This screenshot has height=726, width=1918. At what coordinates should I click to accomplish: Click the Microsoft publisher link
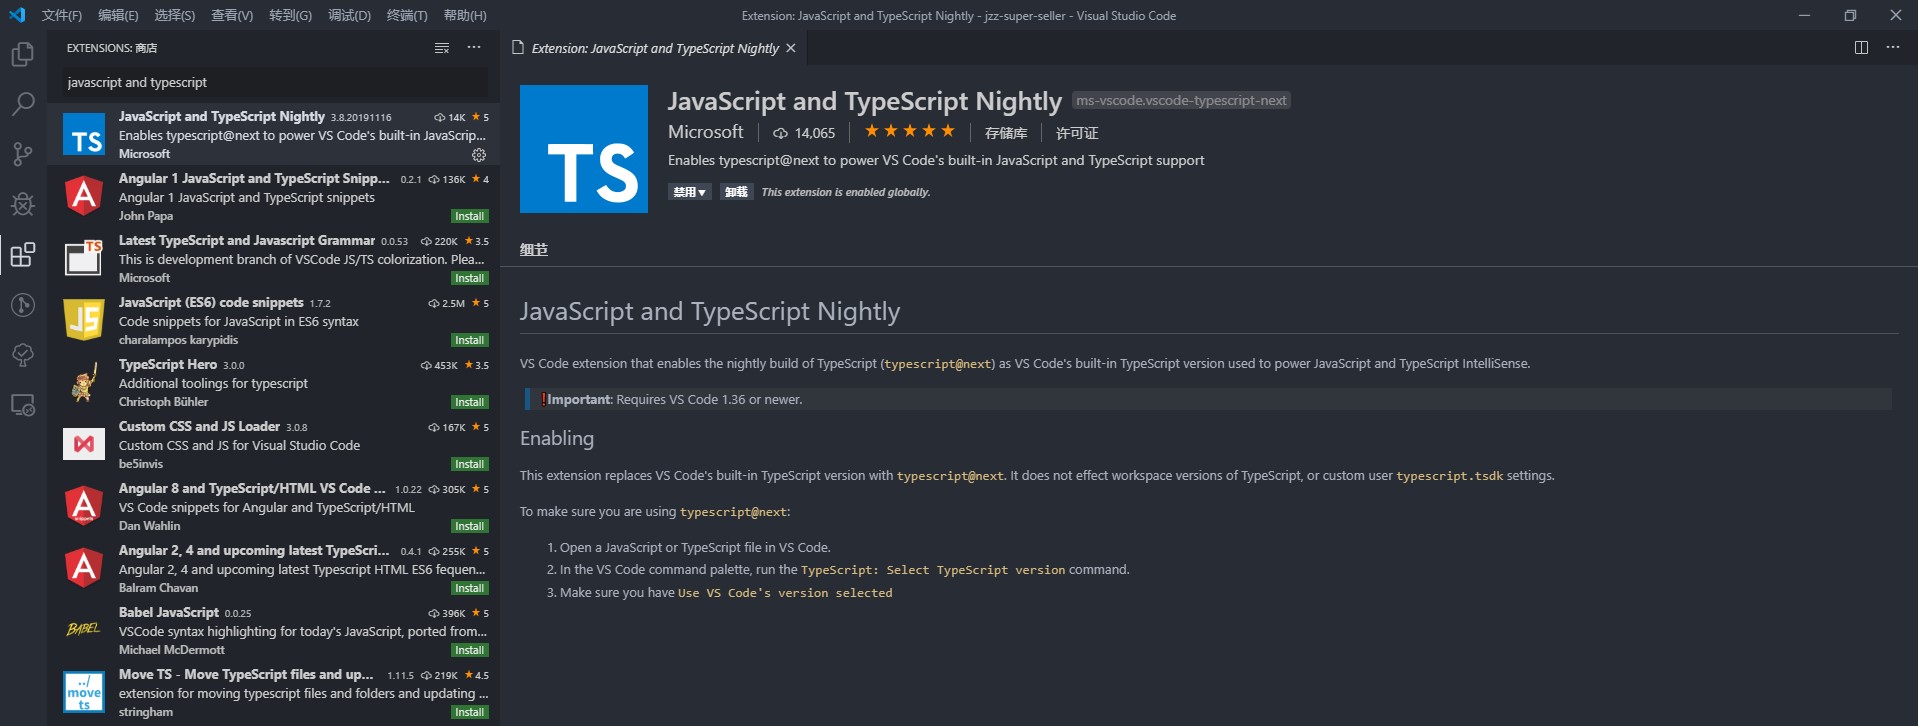(706, 132)
